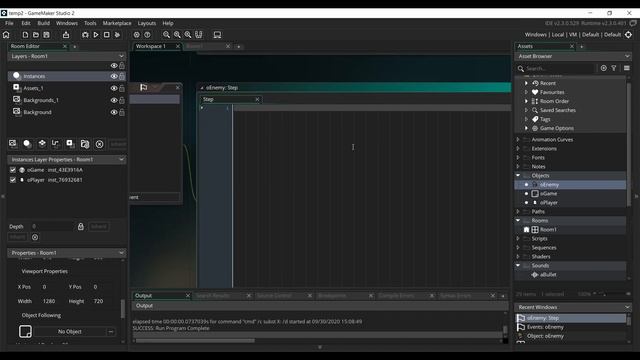Screen dimensions: 640x360
Task: Run the game with the play icon
Action: tap(96, 35)
